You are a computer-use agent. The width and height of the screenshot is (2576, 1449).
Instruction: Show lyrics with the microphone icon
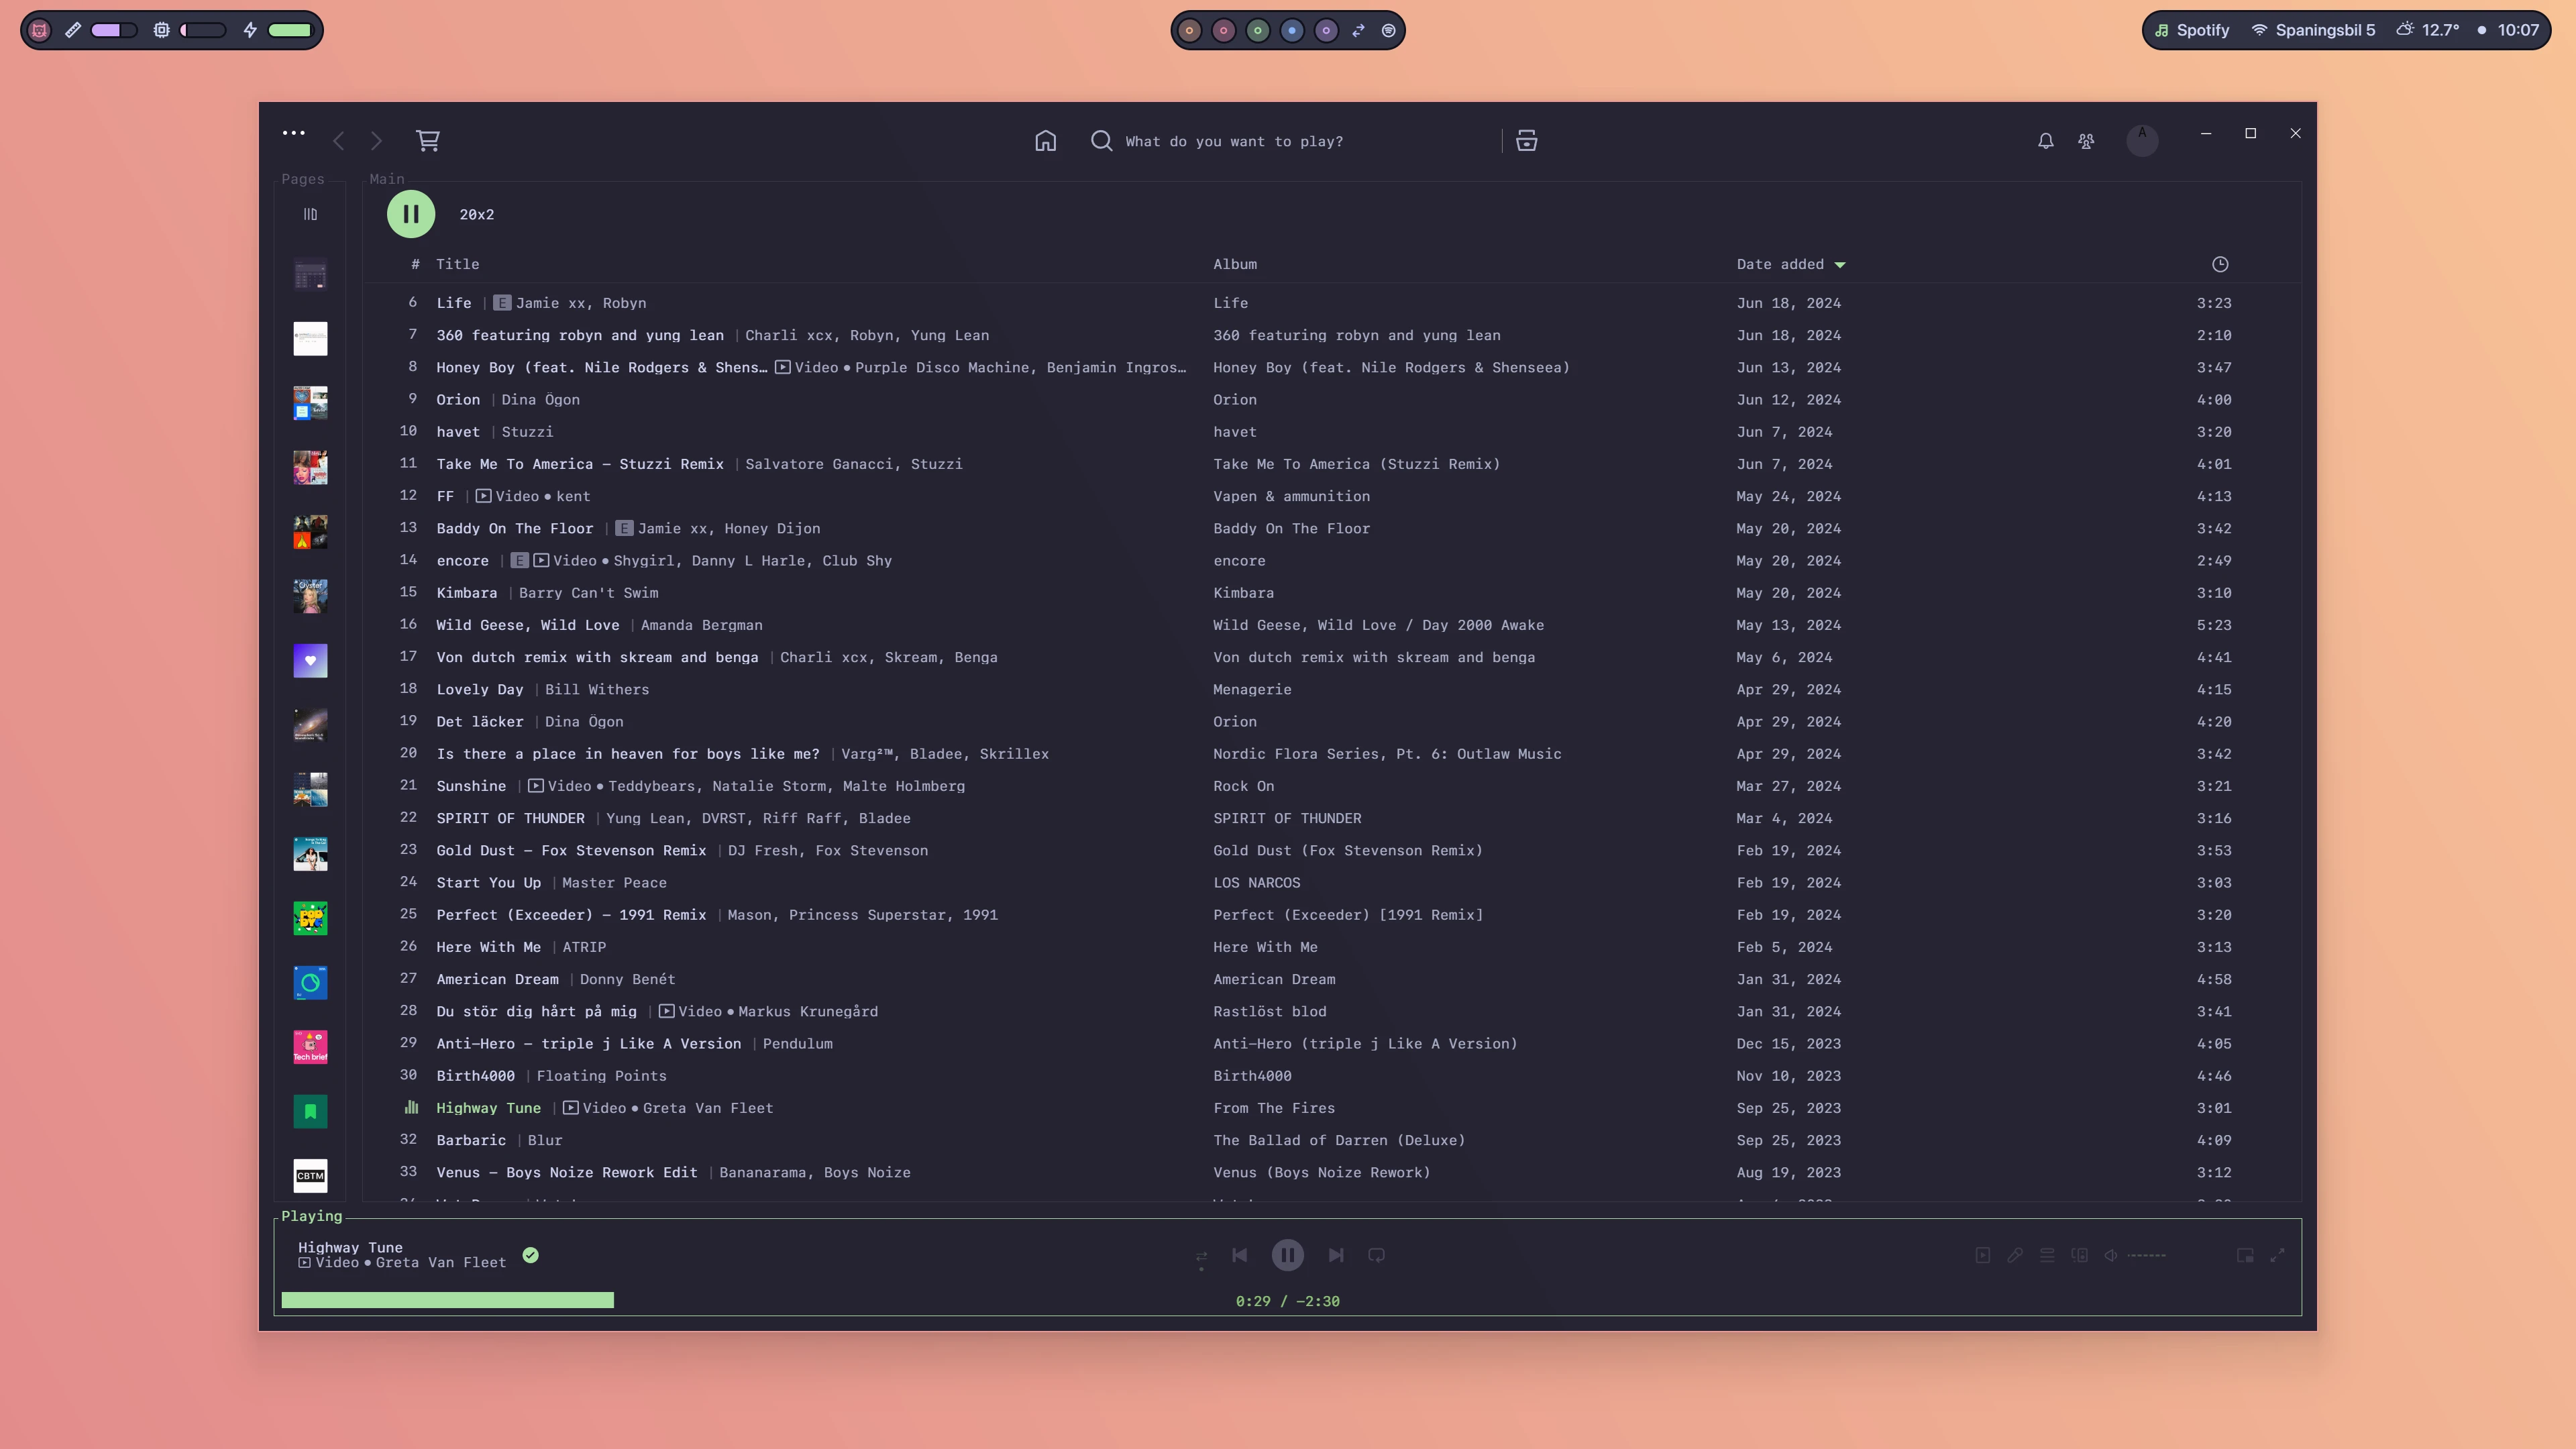coord(2015,1255)
